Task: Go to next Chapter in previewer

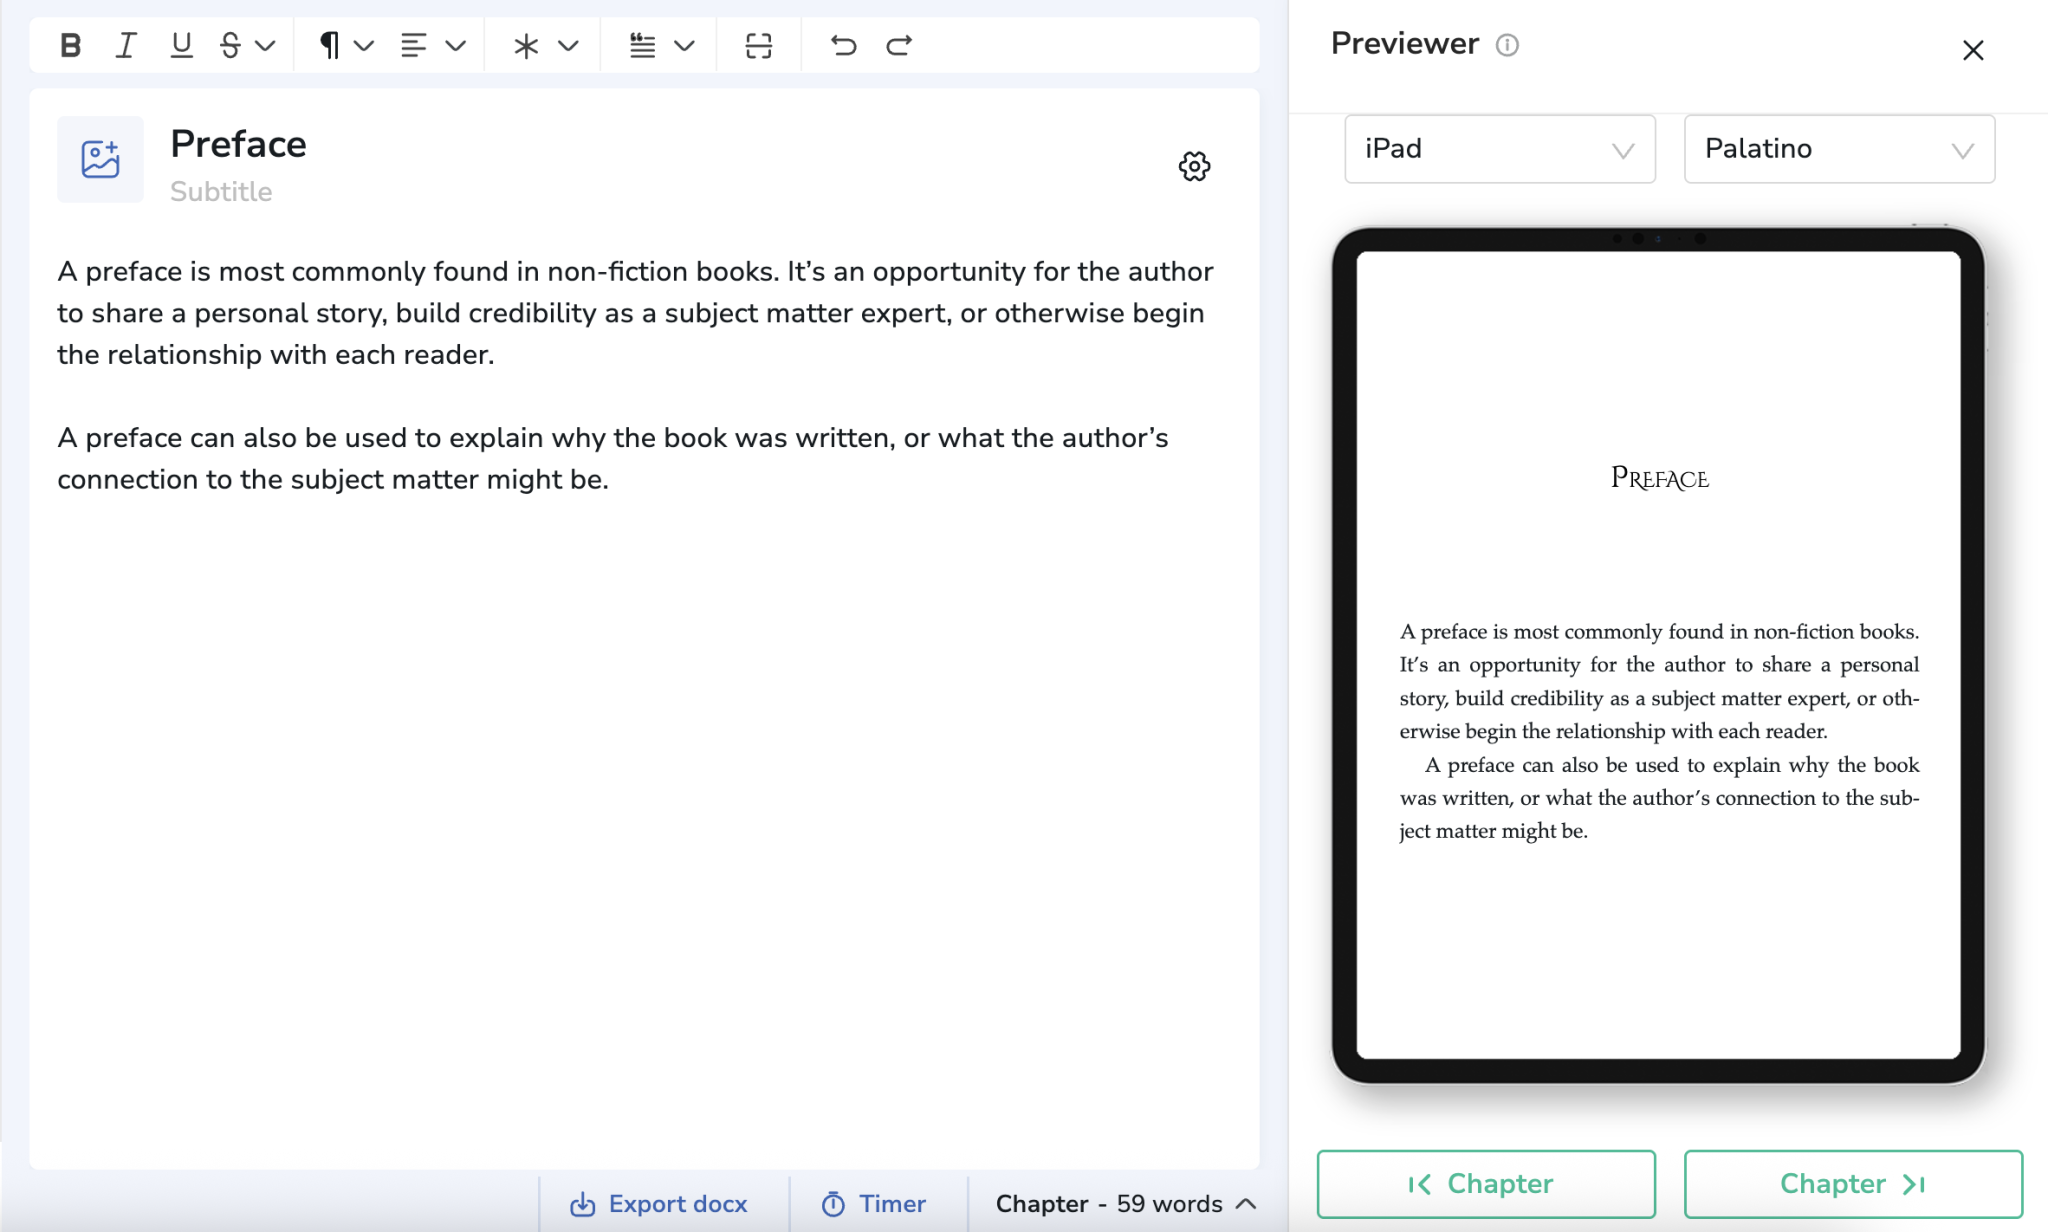Action: 1853,1184
